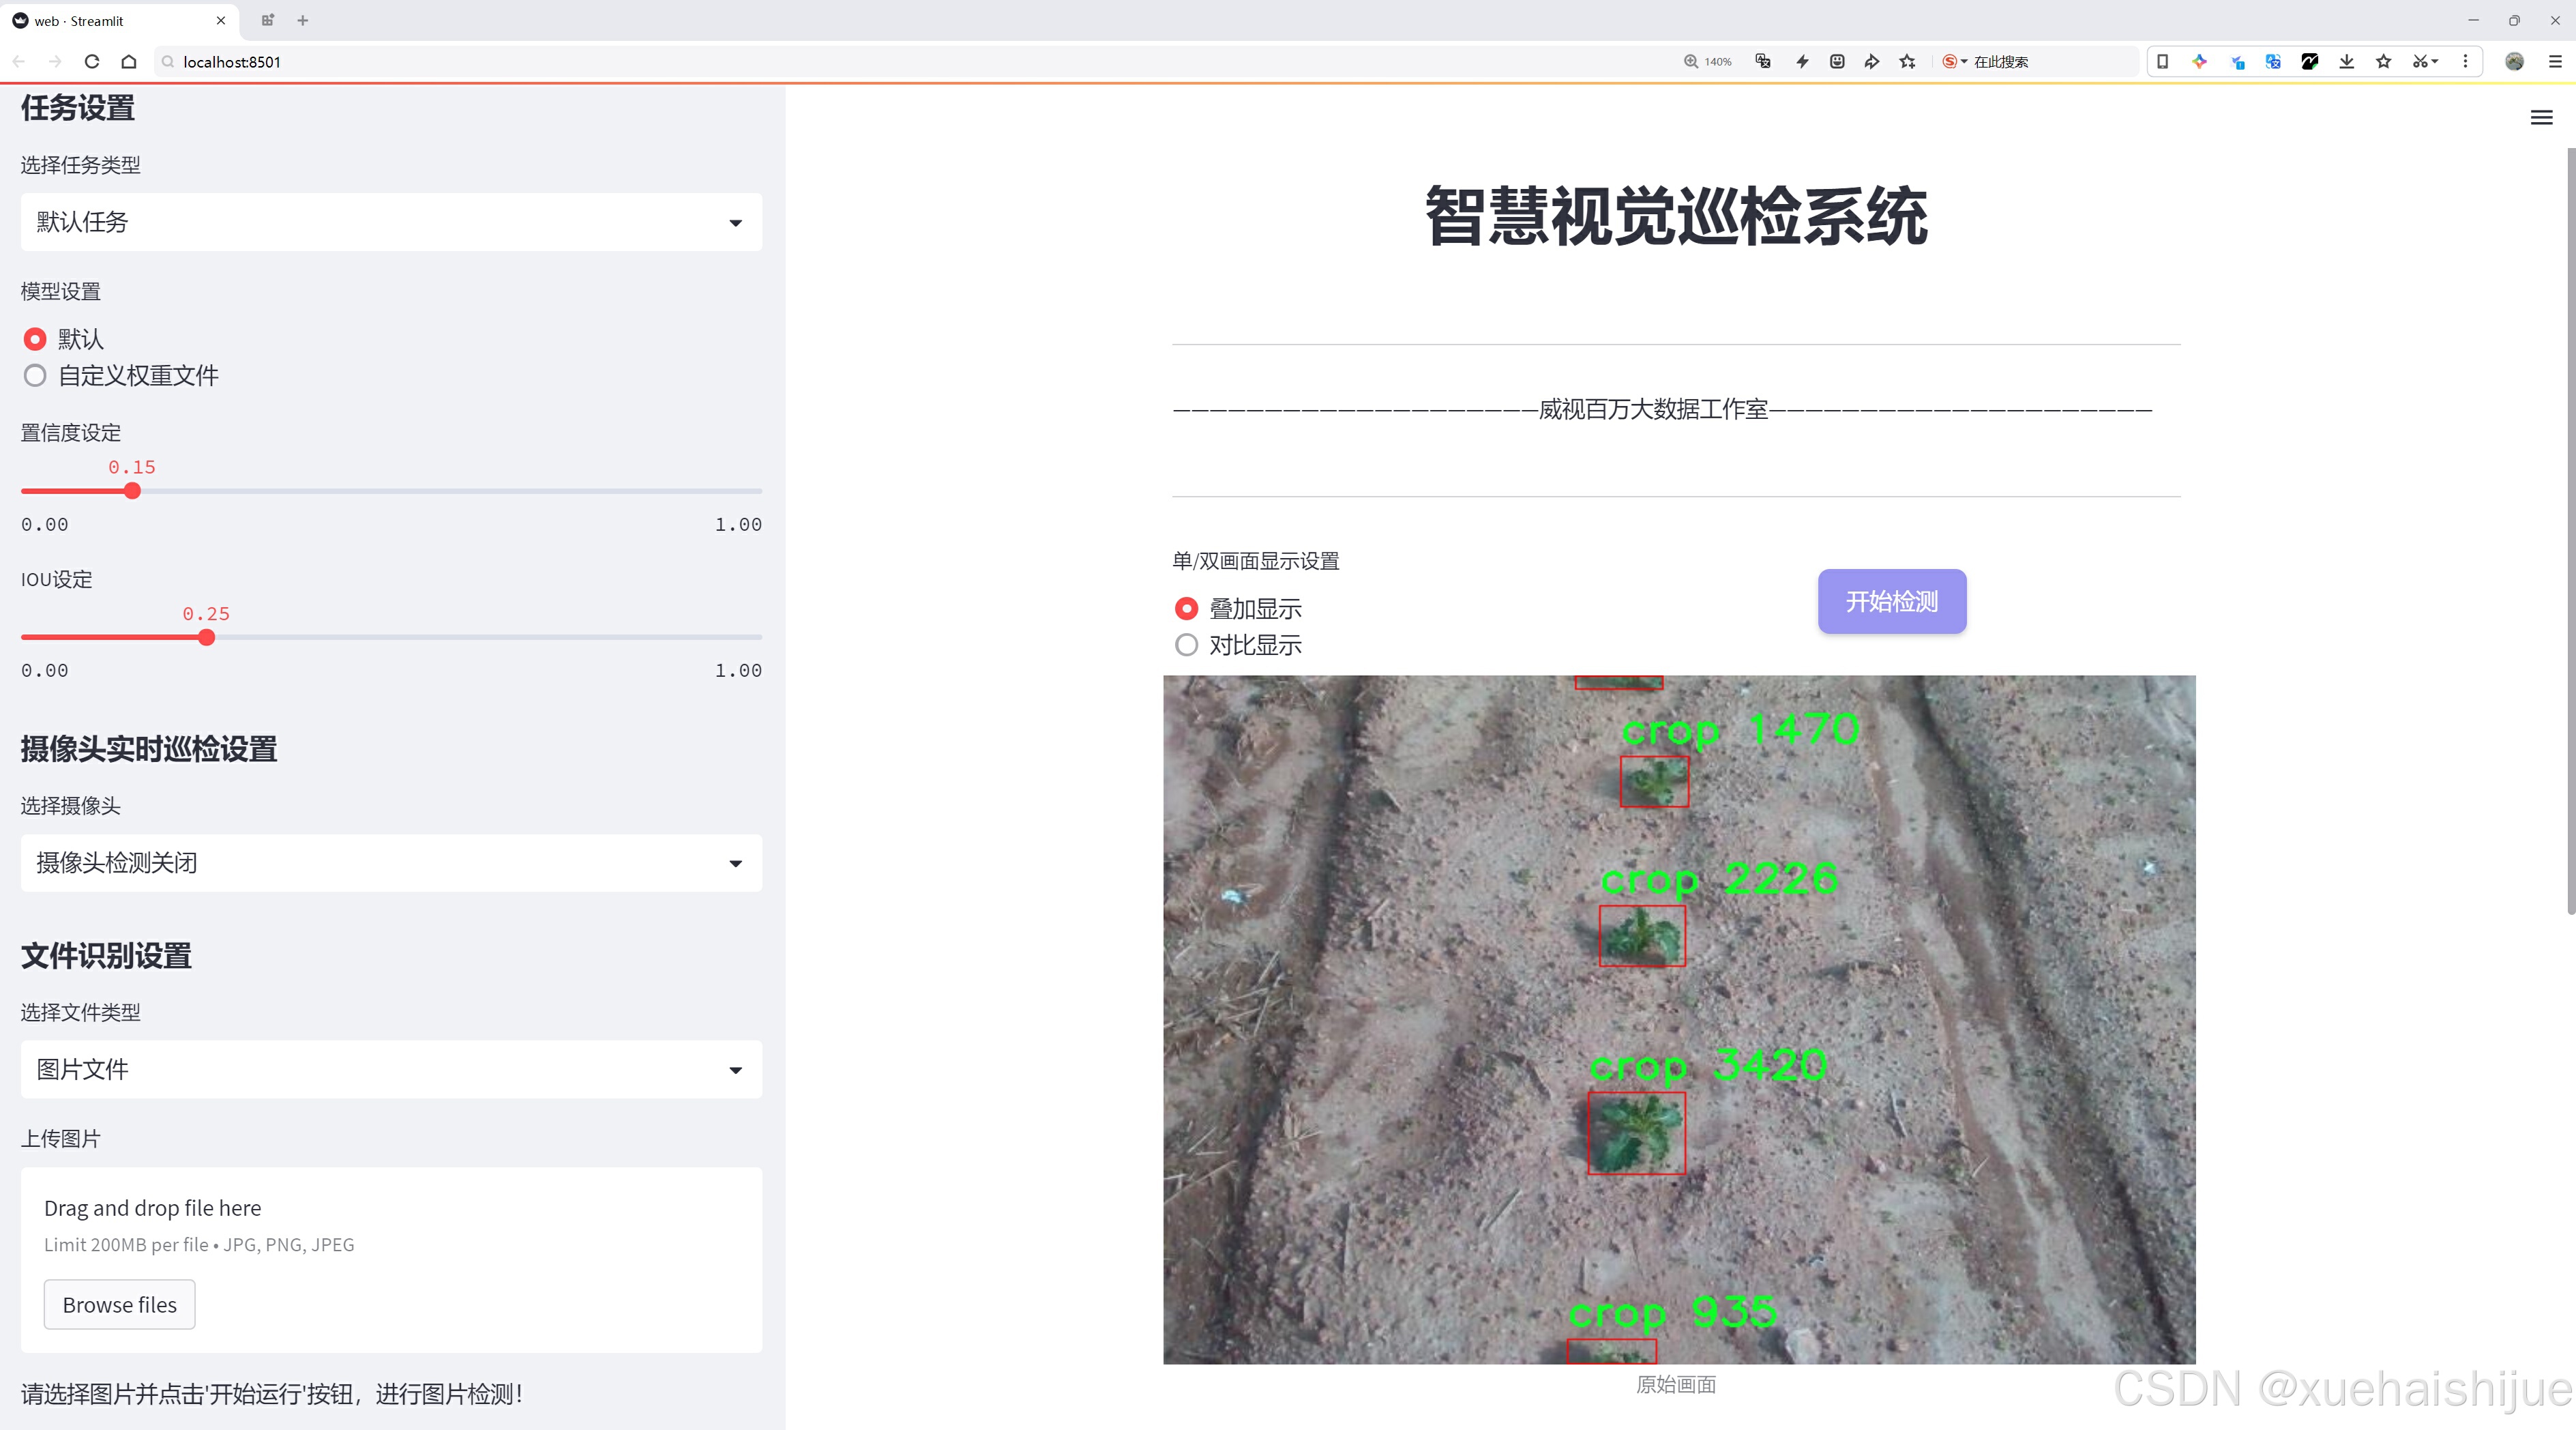This screenshot has height=1430, width=2576.
Task: Click the share arrow icon in address bar
Action: [x=1871, y=62]
